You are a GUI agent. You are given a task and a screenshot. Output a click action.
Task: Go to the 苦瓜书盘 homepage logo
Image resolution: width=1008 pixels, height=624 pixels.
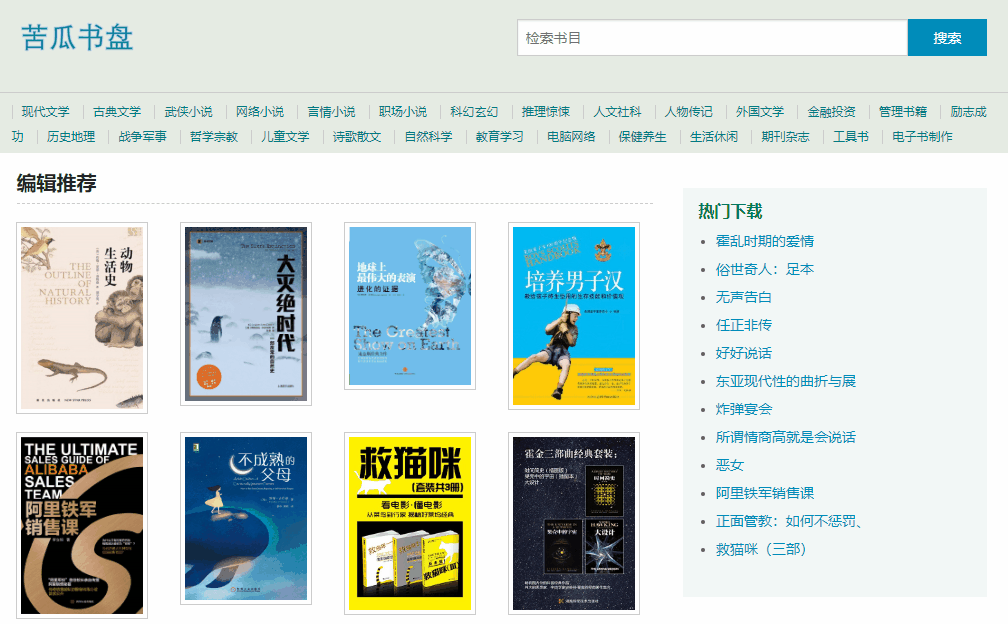pos(78,38)
